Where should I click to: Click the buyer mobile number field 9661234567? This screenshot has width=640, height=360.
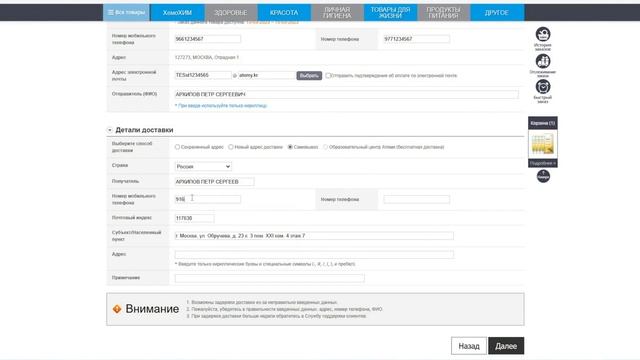pyautogui.click(x=207, y=39)
